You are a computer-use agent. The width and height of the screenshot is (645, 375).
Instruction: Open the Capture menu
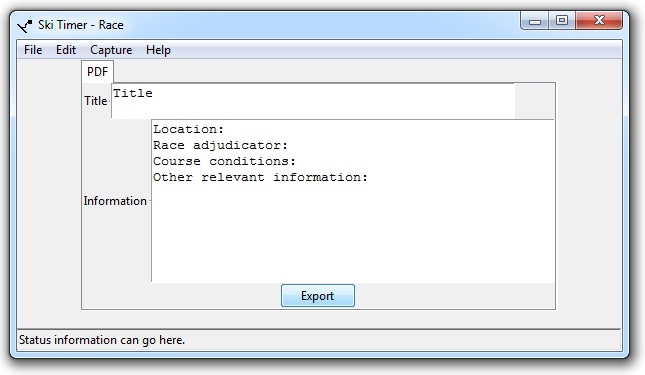(x=111, y=50)
